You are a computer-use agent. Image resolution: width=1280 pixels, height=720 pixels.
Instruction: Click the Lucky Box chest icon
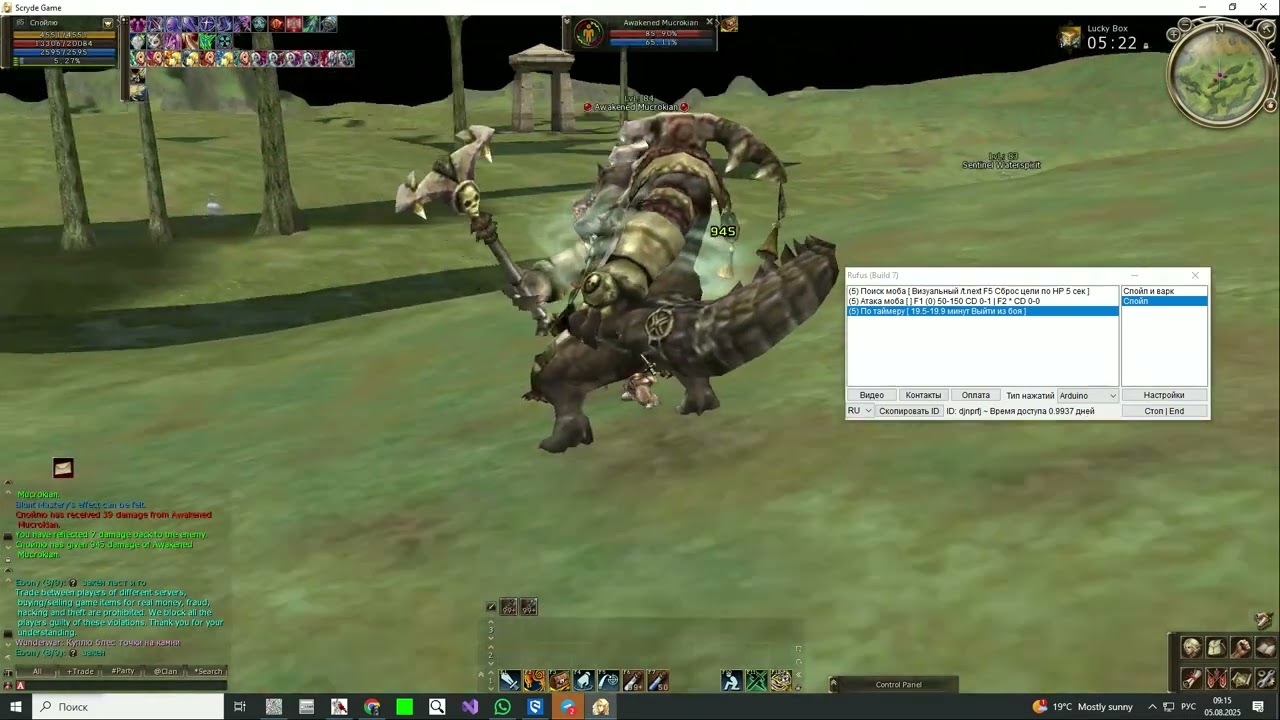coord(1071,38)
